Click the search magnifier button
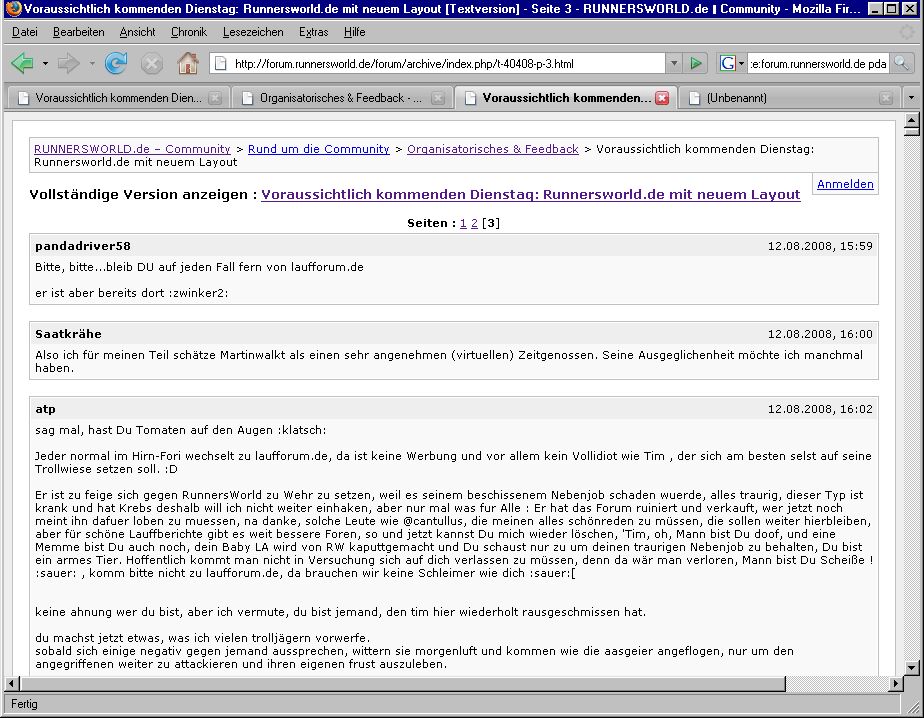Screen dimensions: 924x718 [901, 63]
